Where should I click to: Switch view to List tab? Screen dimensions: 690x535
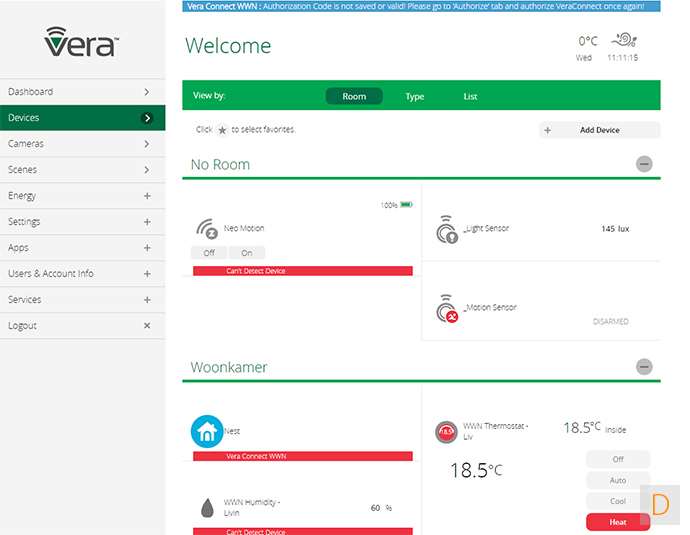coord(470,97)
